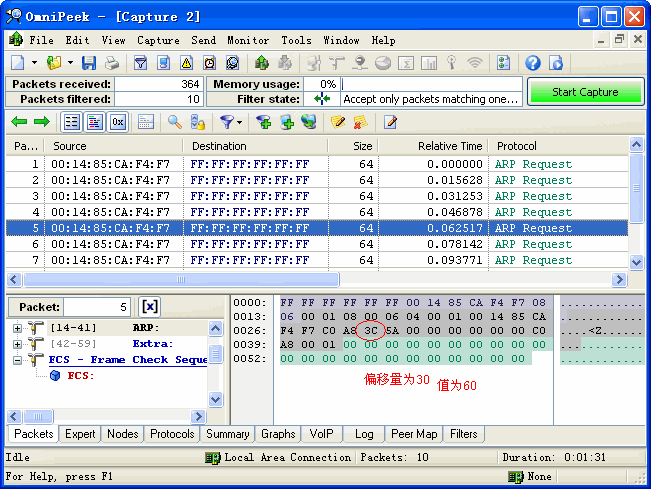
Task: Click the FCS cube icon in decode tree
Action: (55, 376)
